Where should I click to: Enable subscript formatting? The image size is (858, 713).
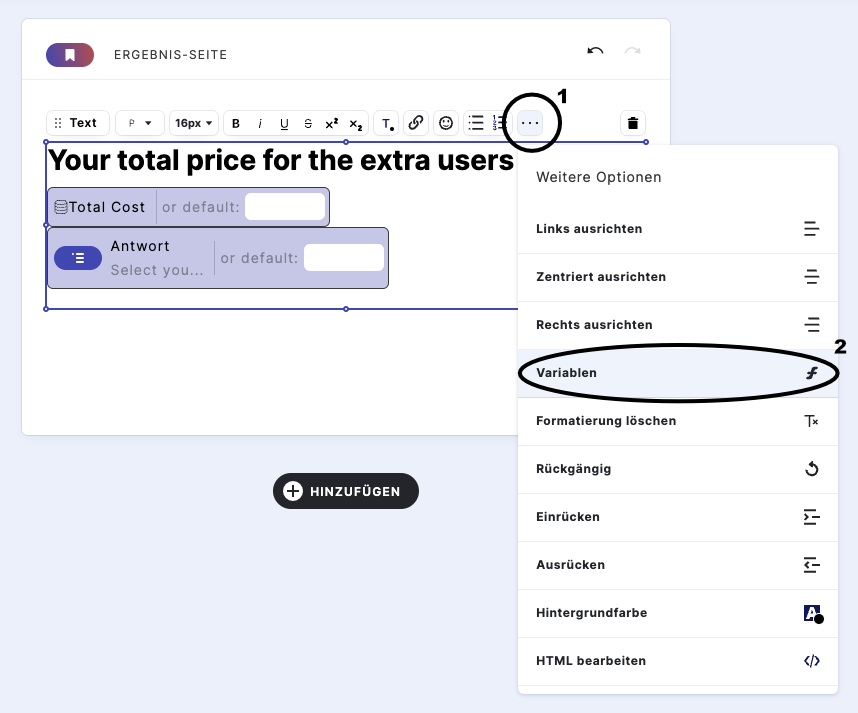(354, 123)
